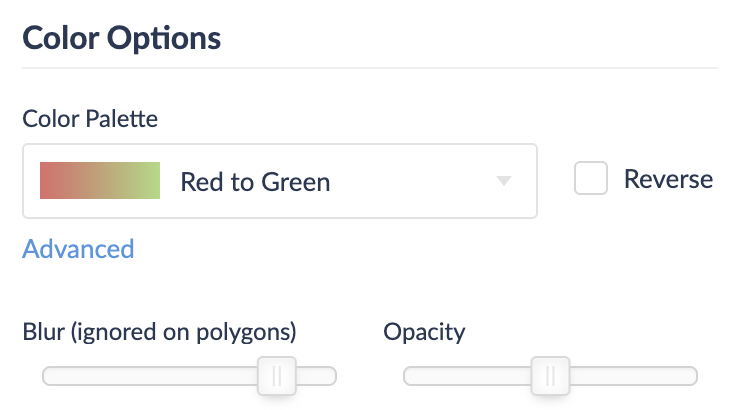The height and width of the screenshot is (410, 742).
Task: Click the Opacity slider handle
Action: click(549, 376)
